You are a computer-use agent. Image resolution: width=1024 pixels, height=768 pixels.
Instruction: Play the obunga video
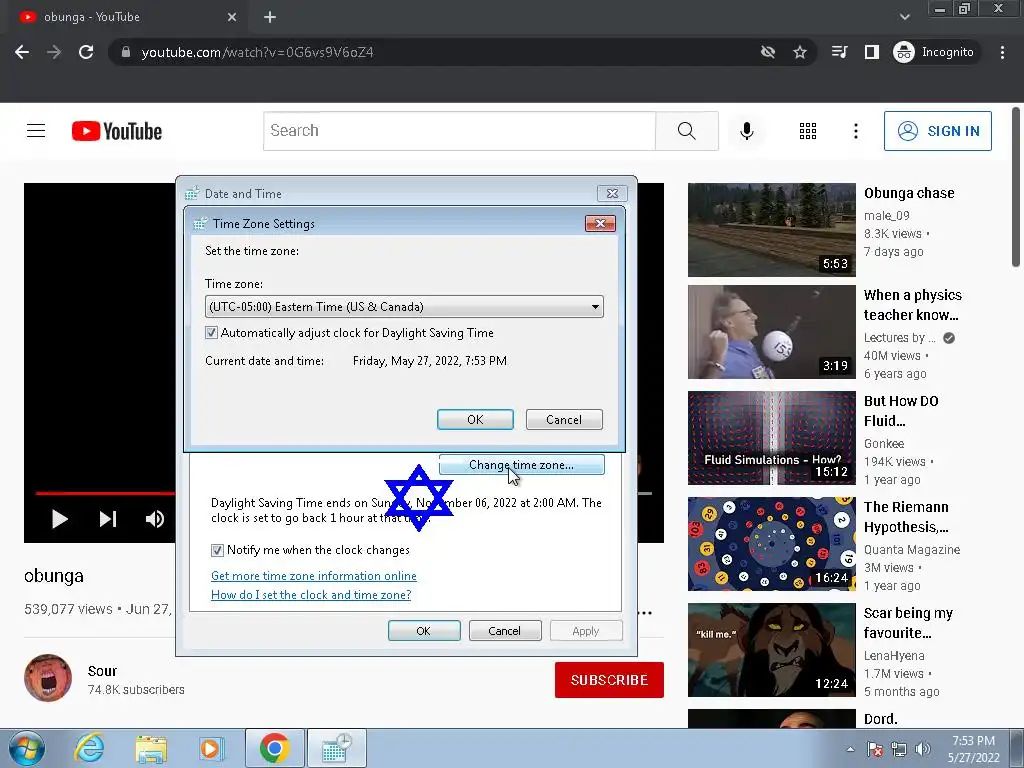pos(59,519)
